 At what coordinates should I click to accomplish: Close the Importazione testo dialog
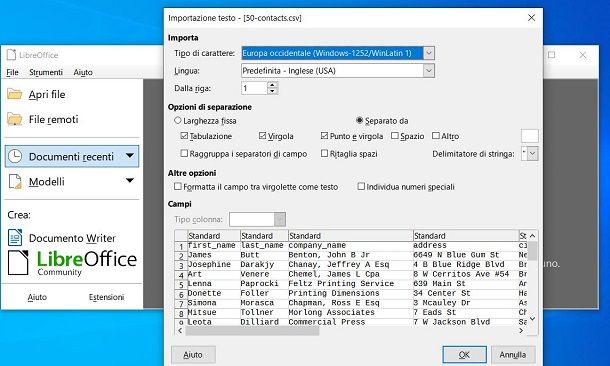point(531,18)
